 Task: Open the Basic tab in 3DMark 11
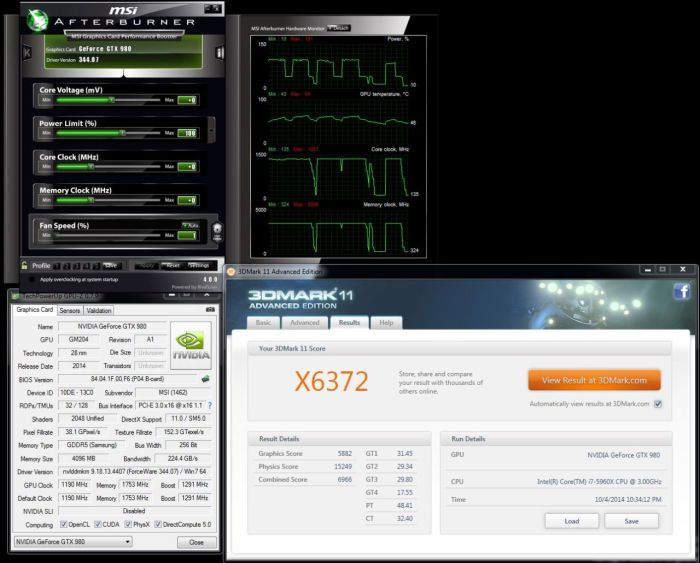pos(263,323)
